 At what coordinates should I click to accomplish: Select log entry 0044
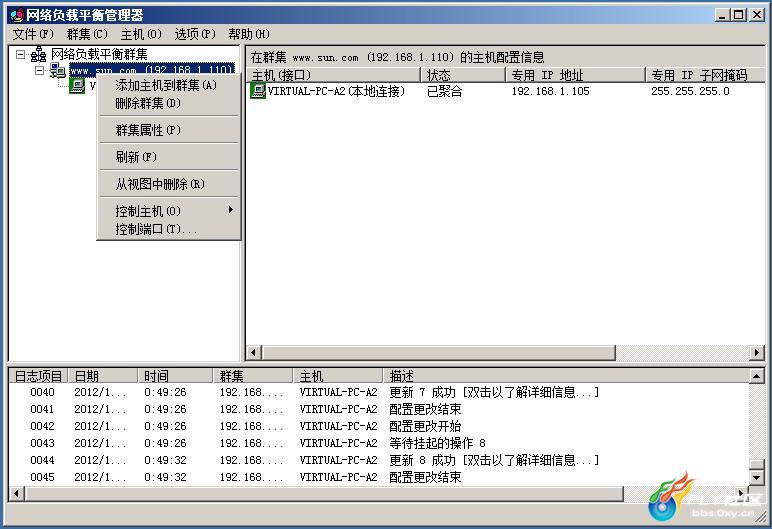coord(379,460)
